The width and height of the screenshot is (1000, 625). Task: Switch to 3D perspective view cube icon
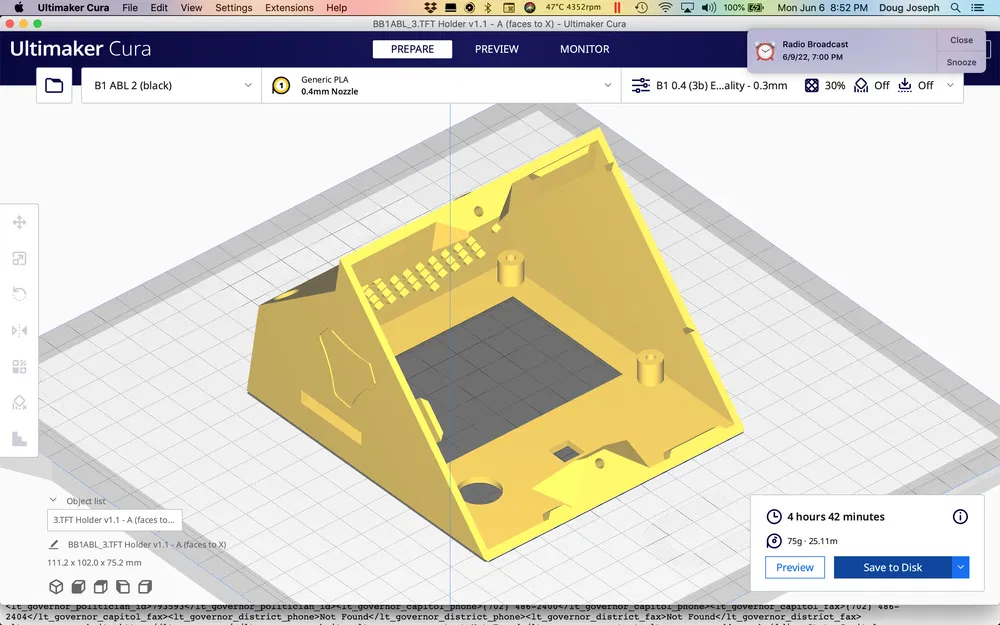click(56, 586)
